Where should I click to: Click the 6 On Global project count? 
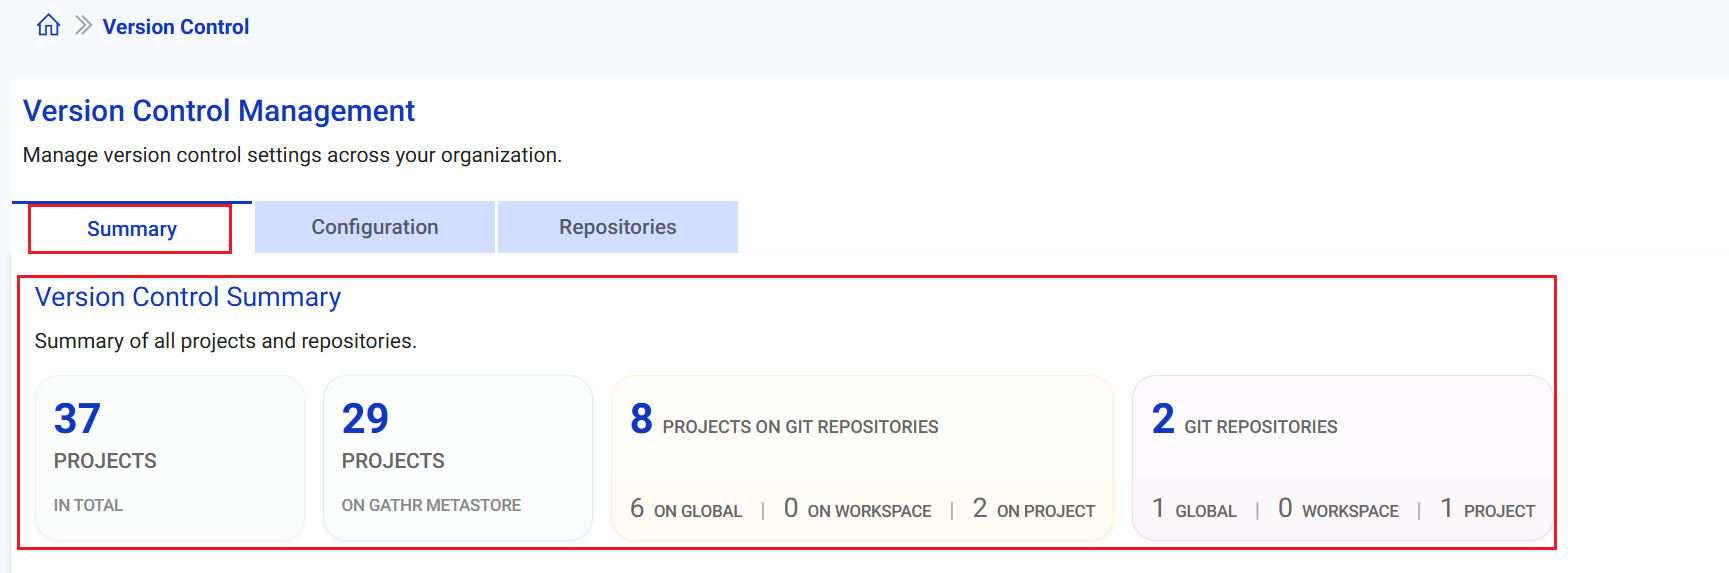tap(686, 510)
